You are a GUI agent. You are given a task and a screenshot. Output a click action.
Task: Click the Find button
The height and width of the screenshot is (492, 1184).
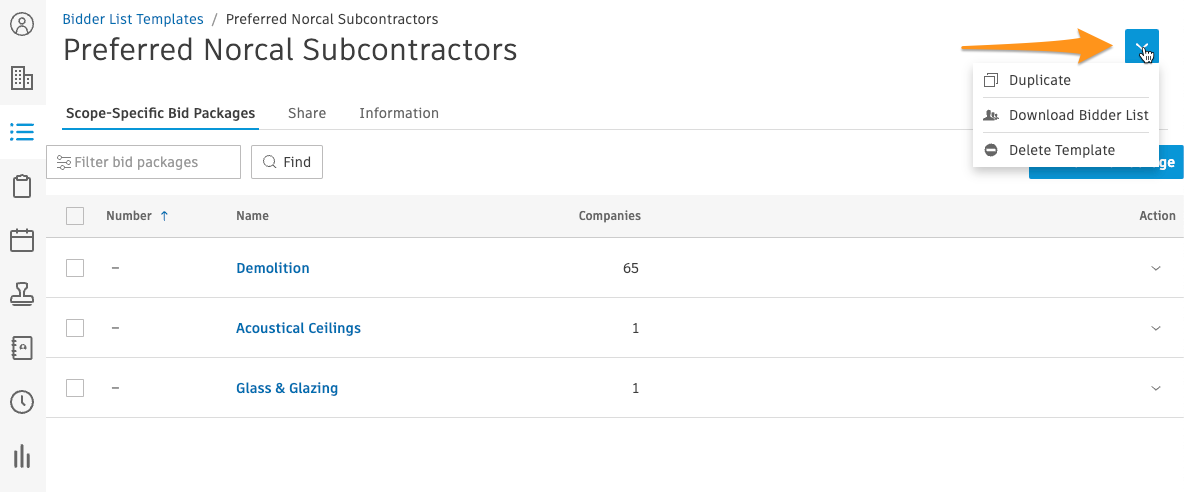coord(287,162)
